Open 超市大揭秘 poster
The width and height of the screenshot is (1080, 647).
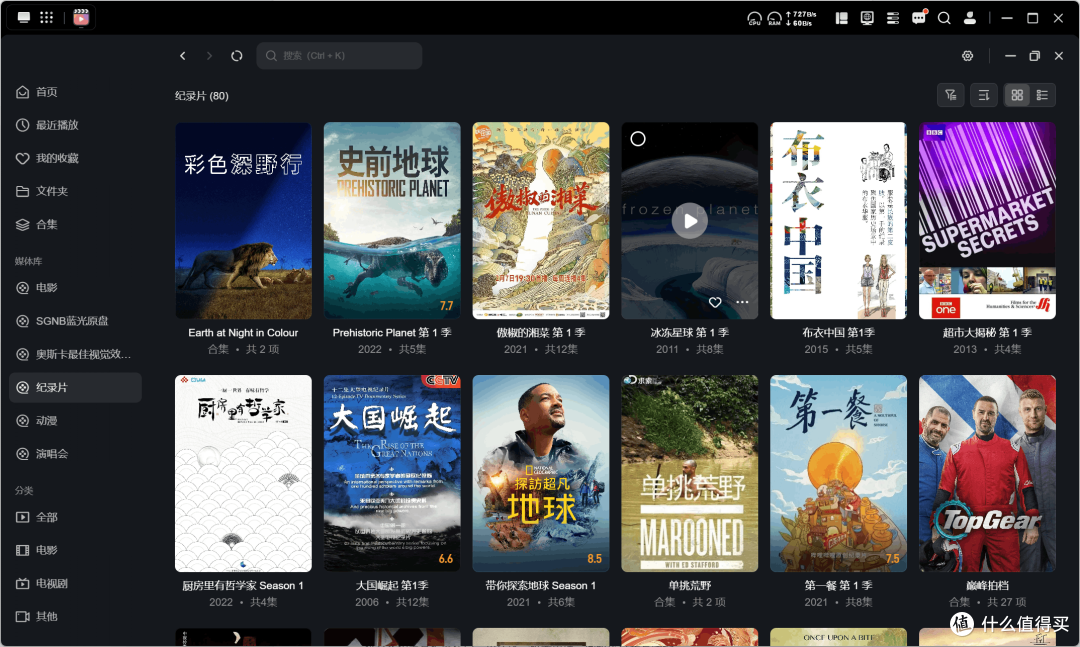(987, 220)
